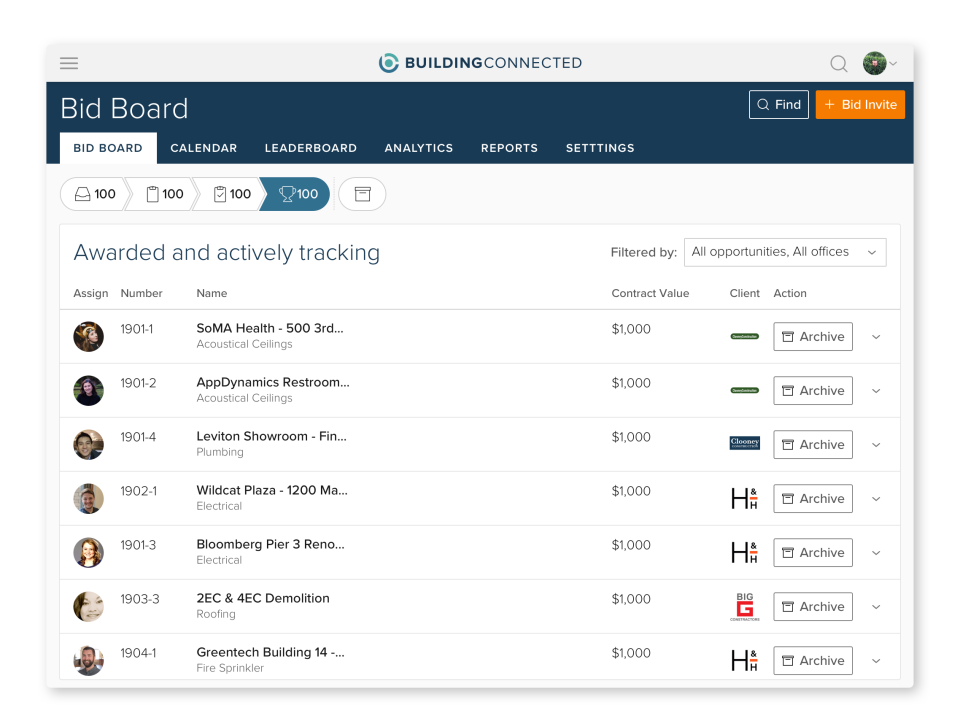Screen dimensions: 960x724
Task: Go to the Leaderboard section
Action: coord(310,148)
